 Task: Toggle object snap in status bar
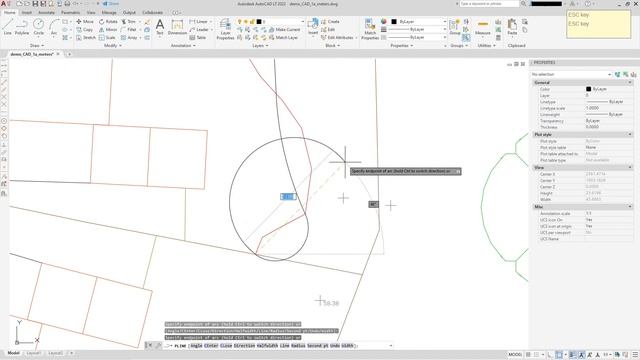coord(559,354)
